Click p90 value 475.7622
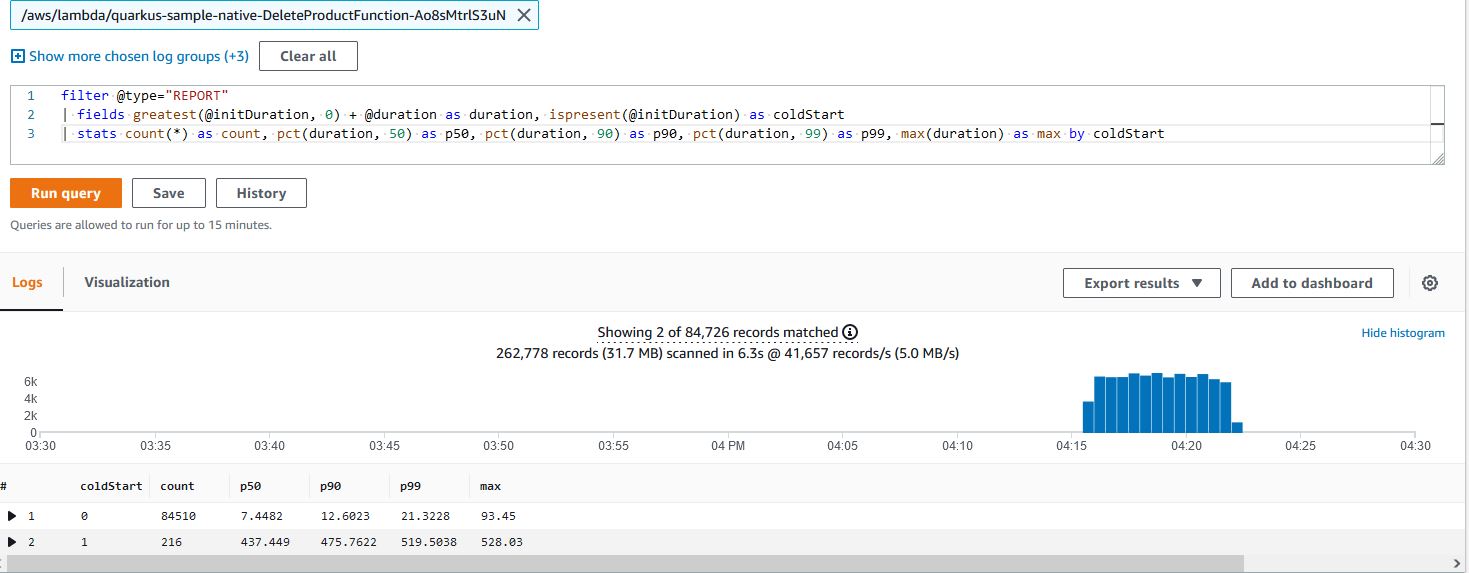This screenshot has width=1469, height=573. pyautogui.click(x=350, y=542)
